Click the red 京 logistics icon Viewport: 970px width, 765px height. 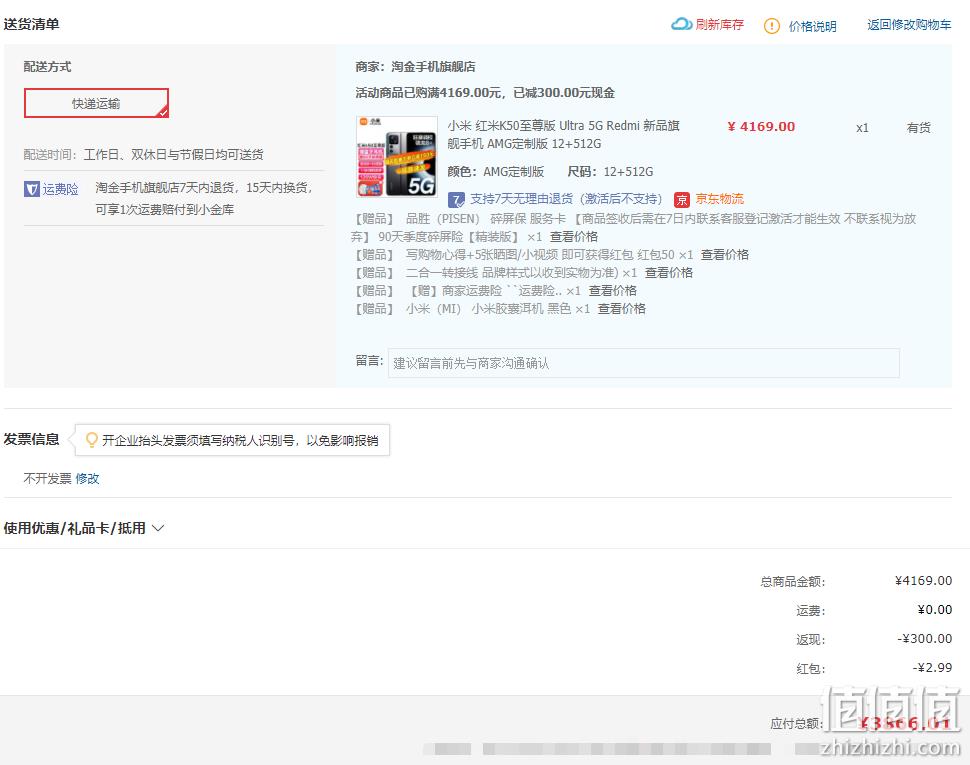tap(681, 200)
